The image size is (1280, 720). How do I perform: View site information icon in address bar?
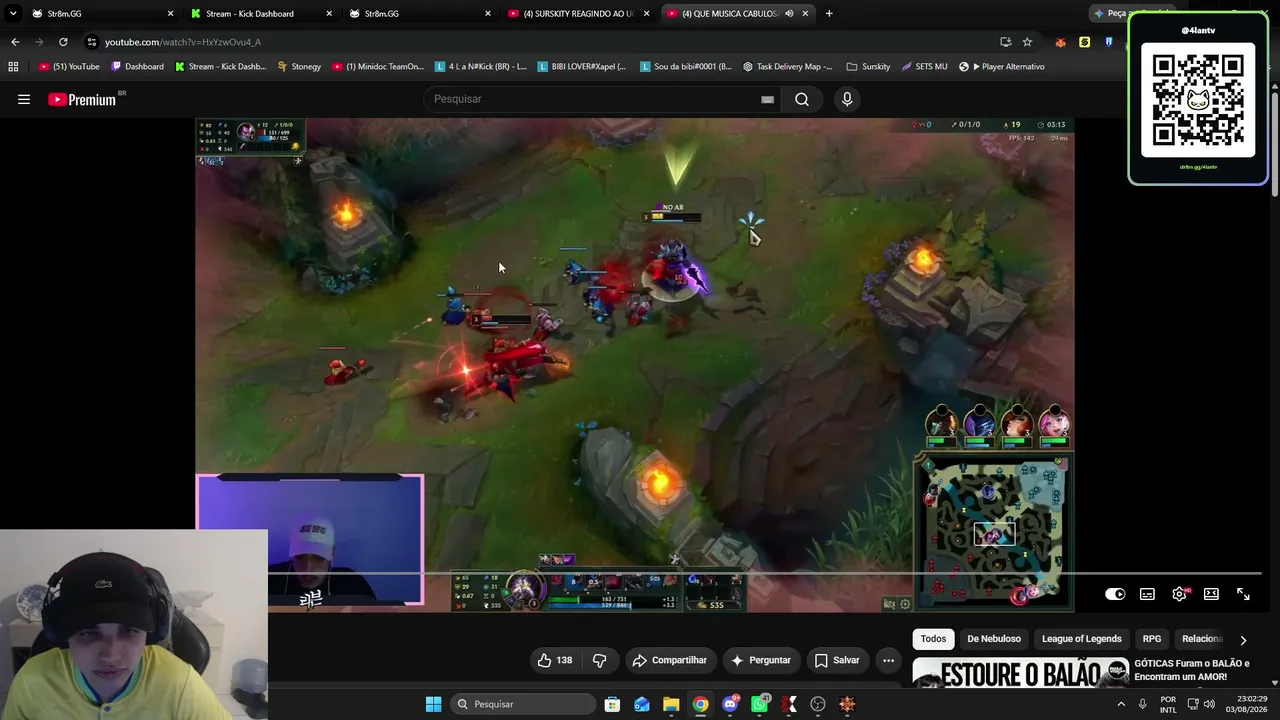(92, 42)
